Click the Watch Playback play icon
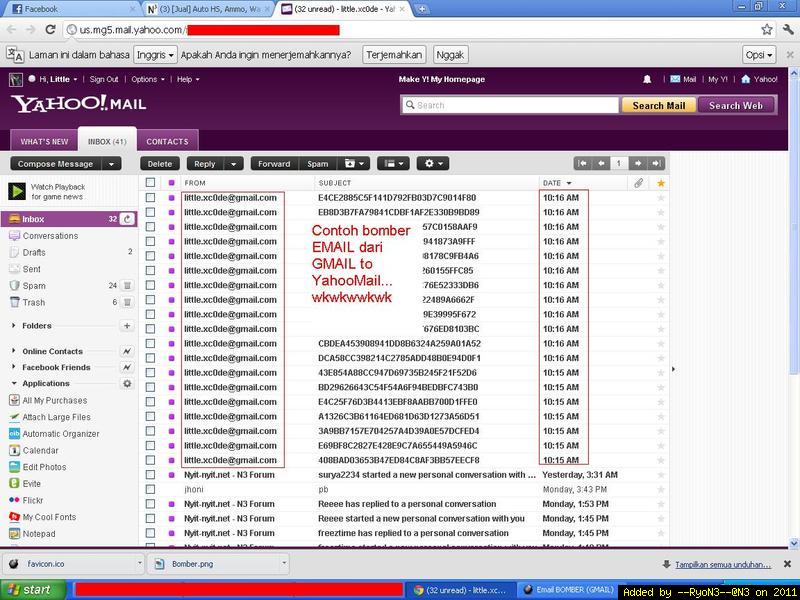Screen dimensions: 800x600 click(x=17, y=191)
